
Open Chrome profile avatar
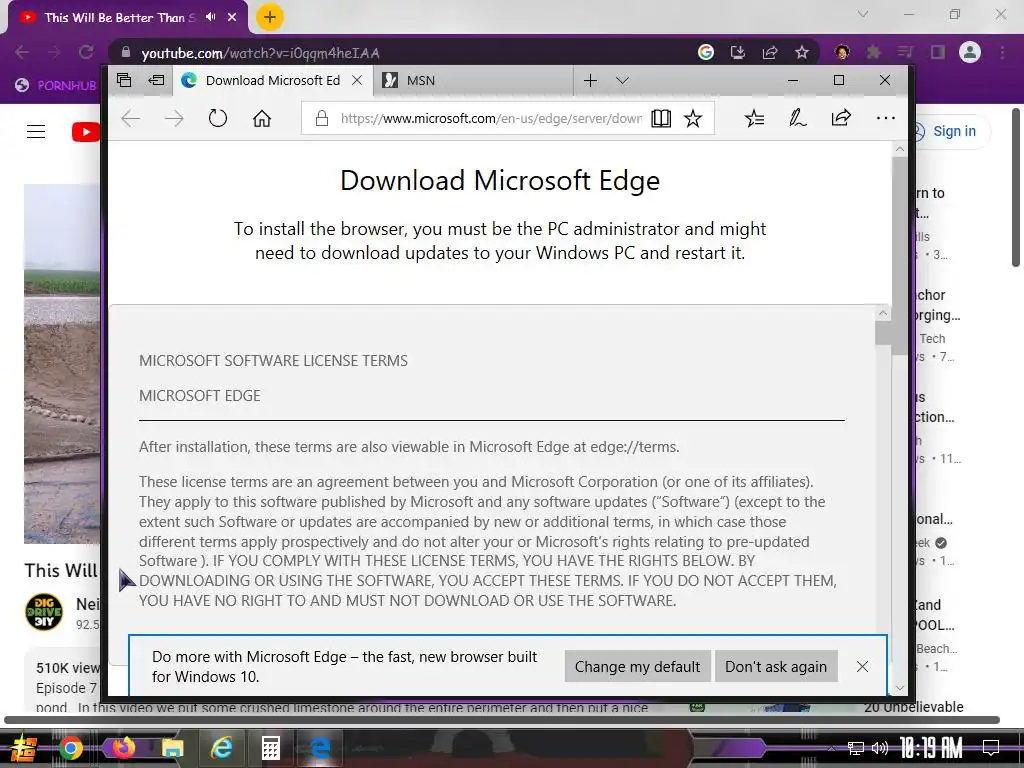coord(970,52)
